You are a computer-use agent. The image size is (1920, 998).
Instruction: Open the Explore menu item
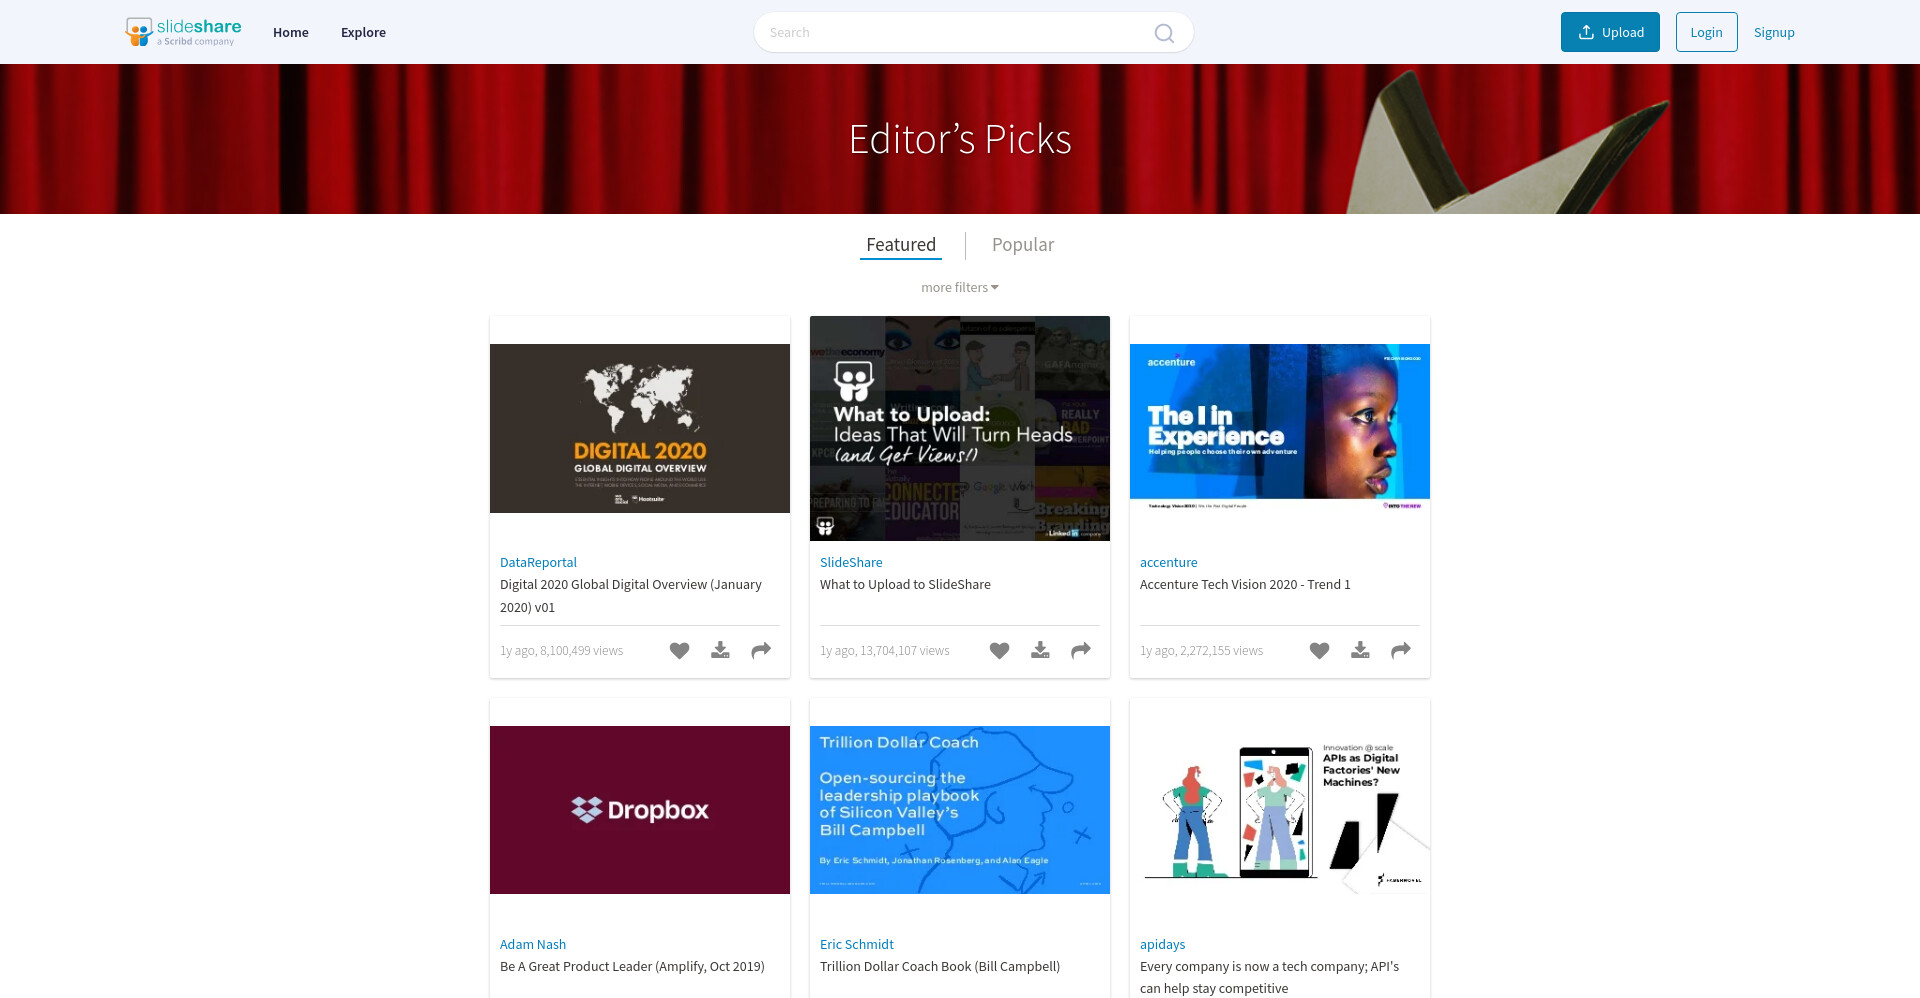tap(363, 32)
